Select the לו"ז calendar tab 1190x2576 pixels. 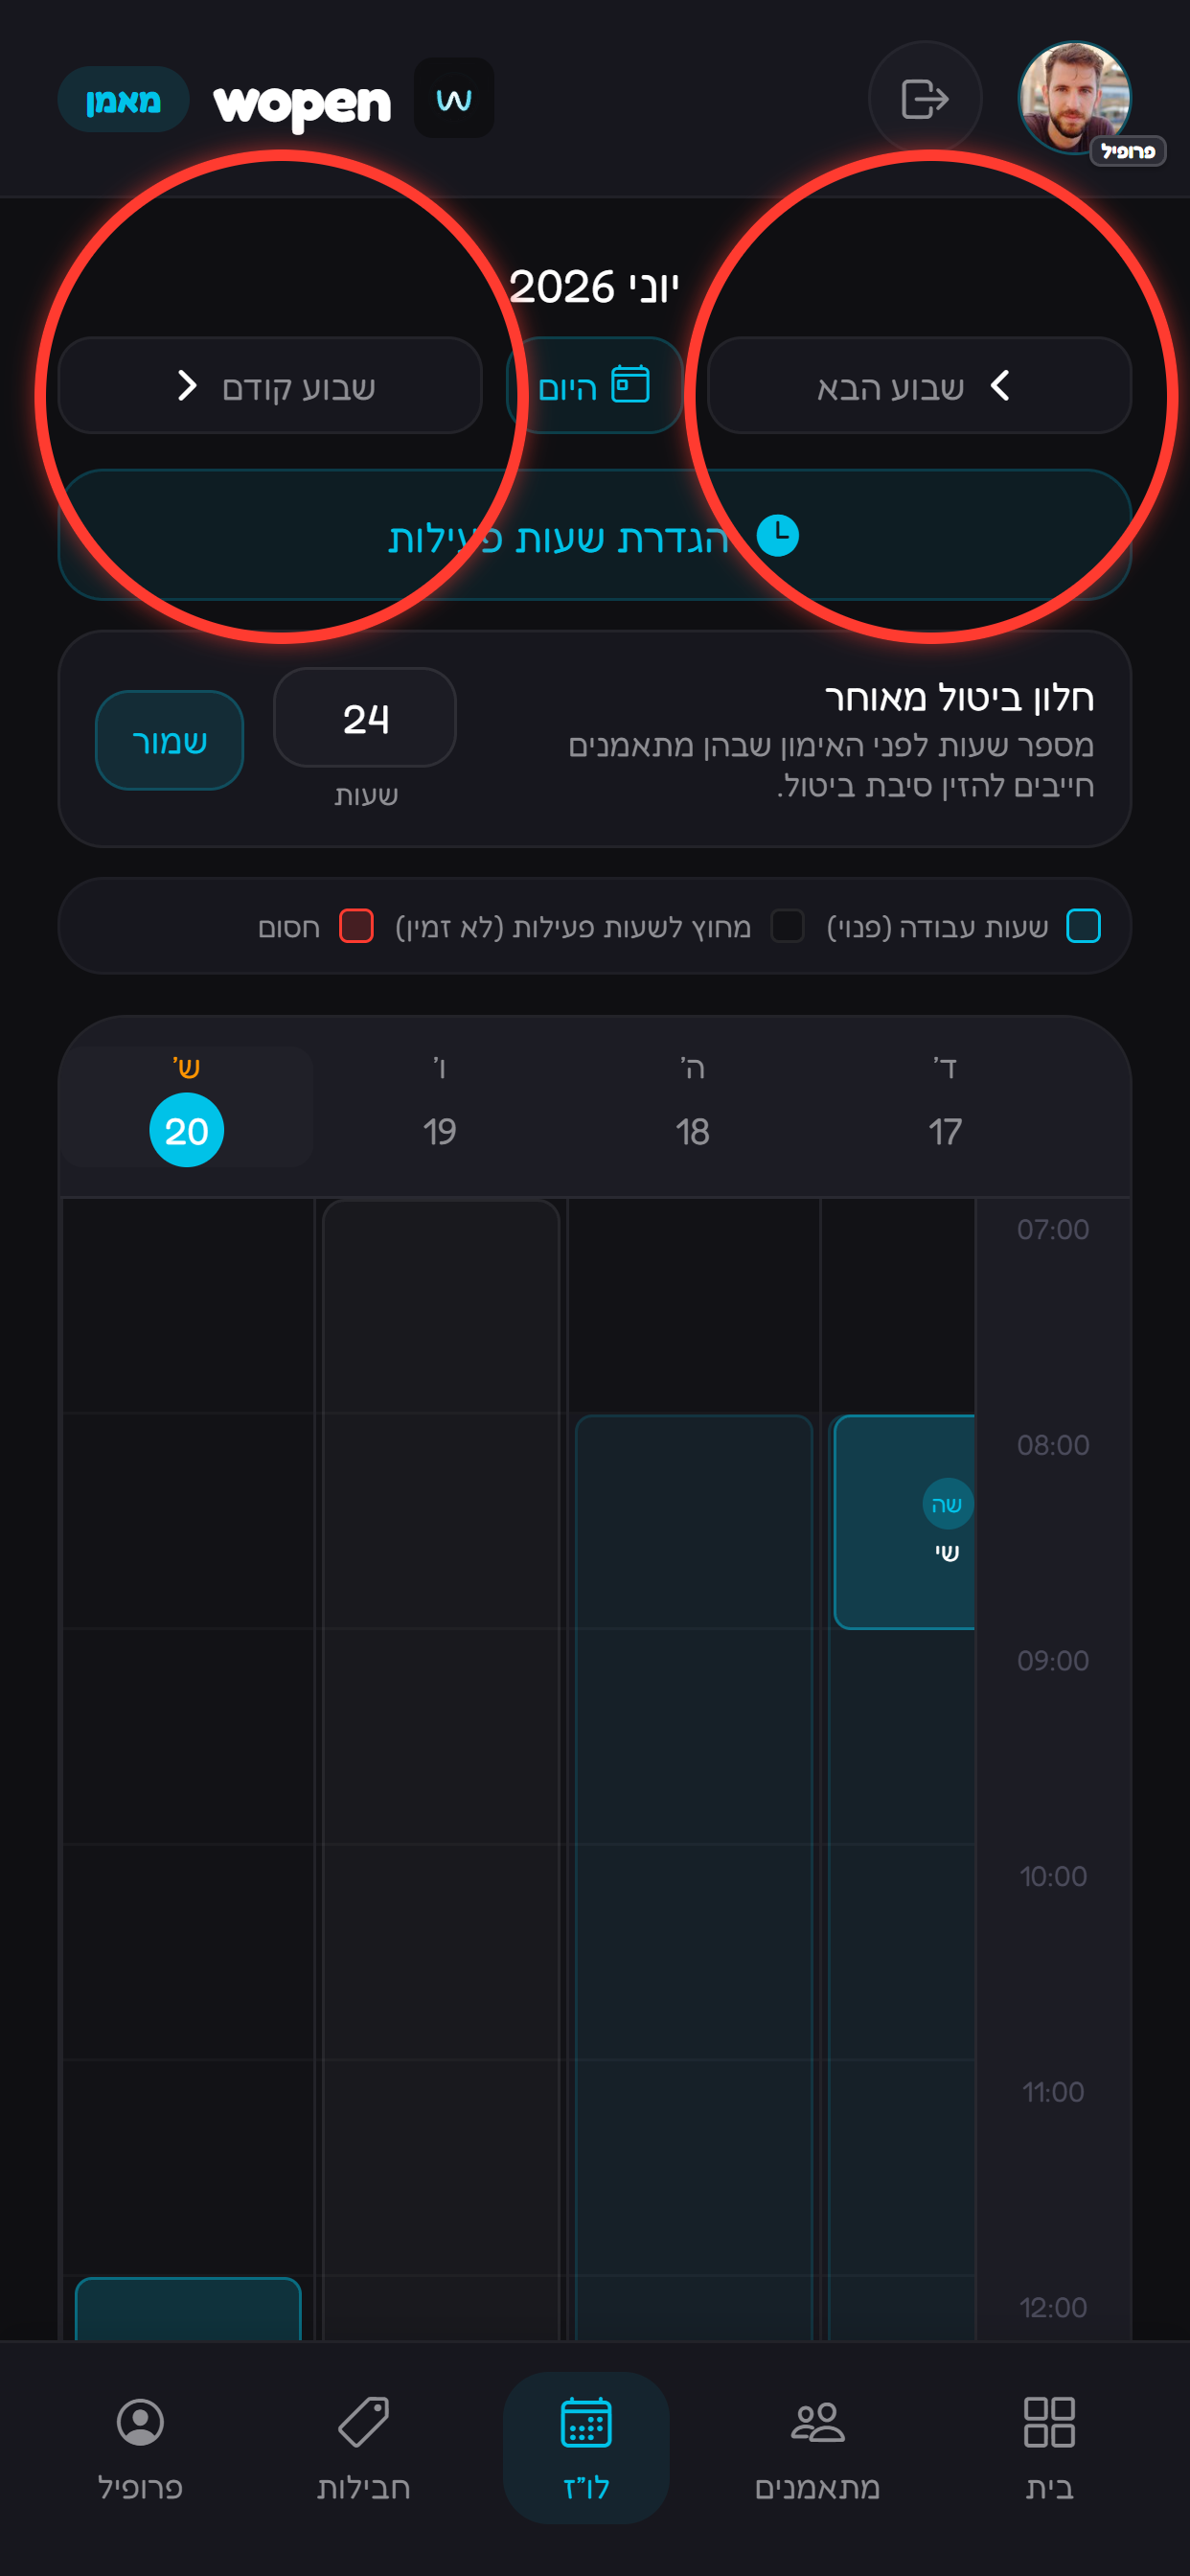point(586,2447)
